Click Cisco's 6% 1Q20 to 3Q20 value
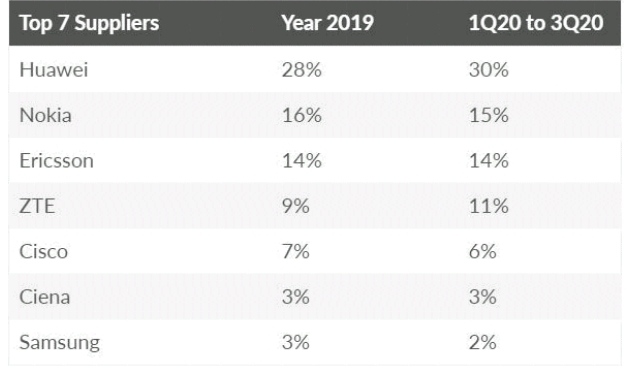 tap(483, 252)
